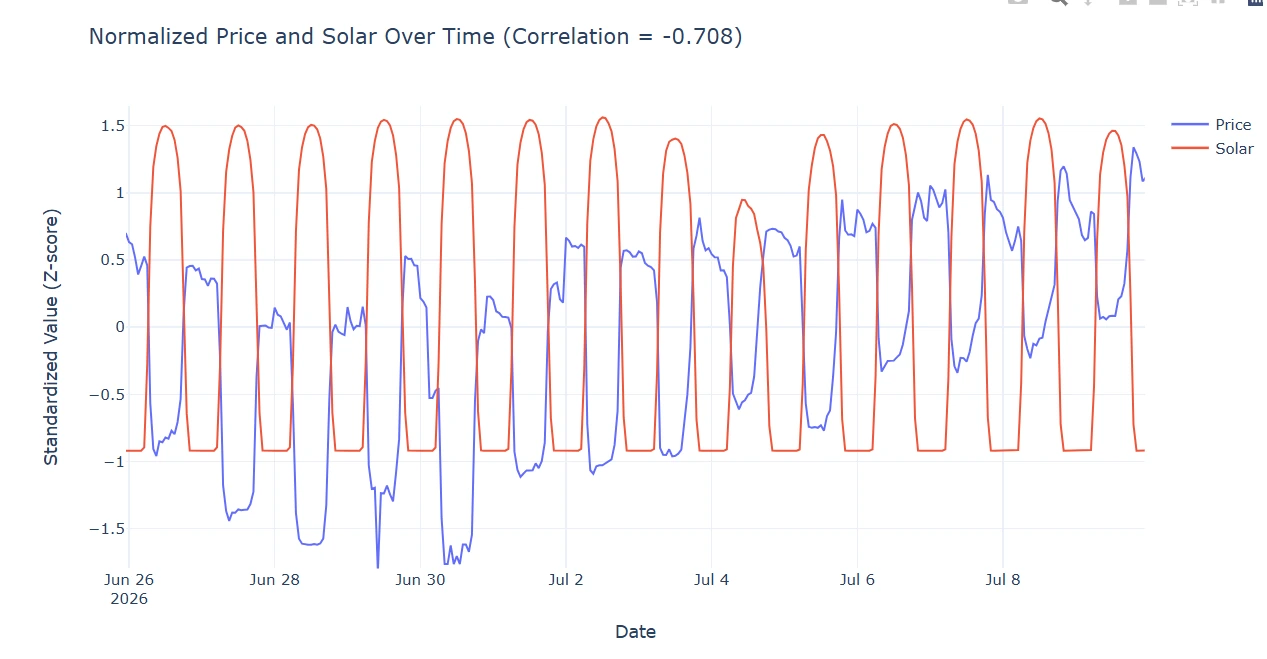Click the 'Jun 26' x-axis tick label
1267x659 pixels.
pyautogui.click(x=129, y=580)
